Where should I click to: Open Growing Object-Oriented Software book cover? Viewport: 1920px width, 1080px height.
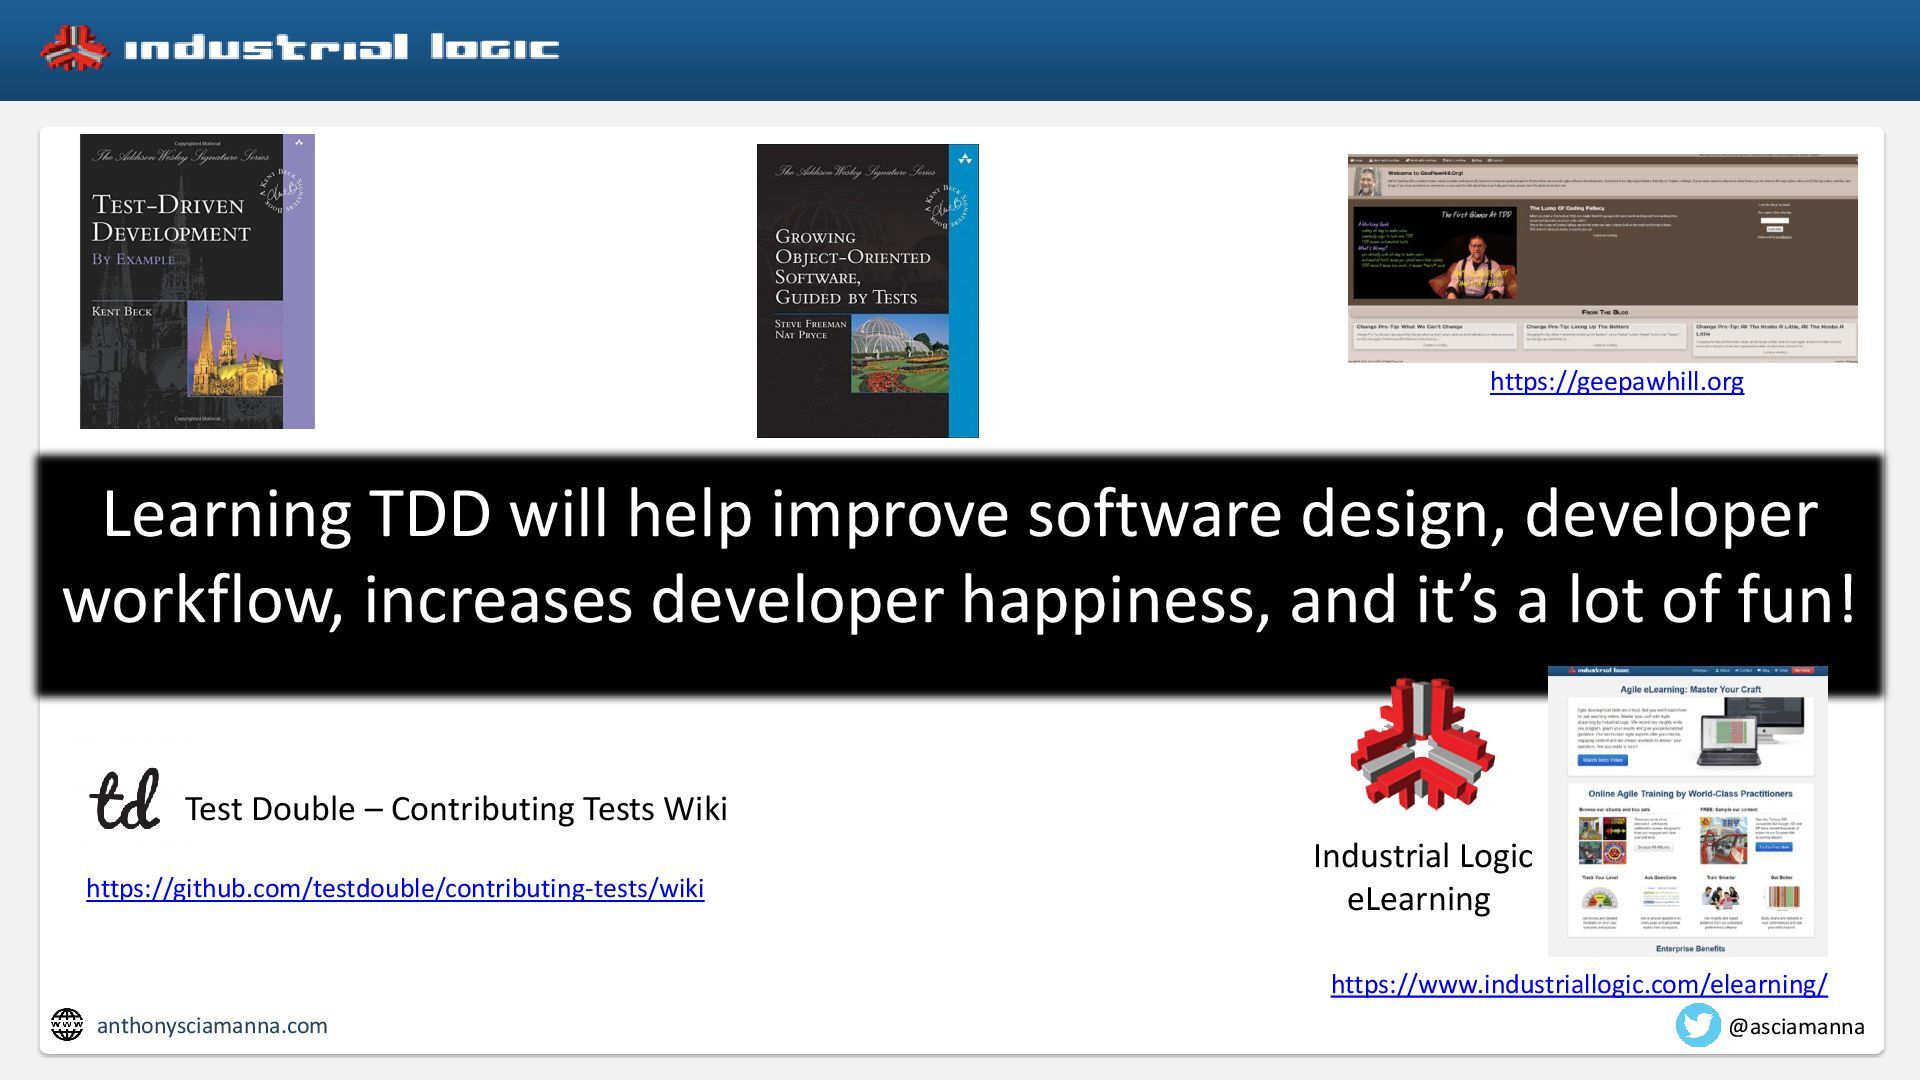click(868, 291)
